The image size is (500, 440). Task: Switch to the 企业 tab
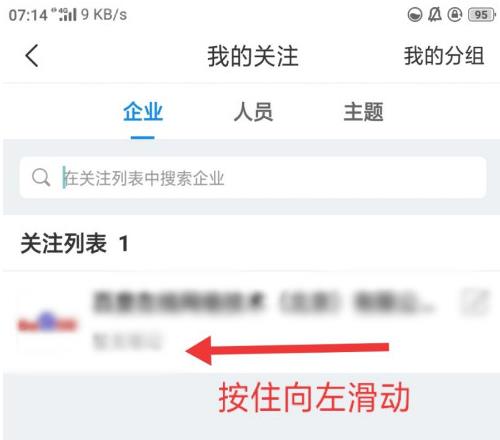click(143, 112)
